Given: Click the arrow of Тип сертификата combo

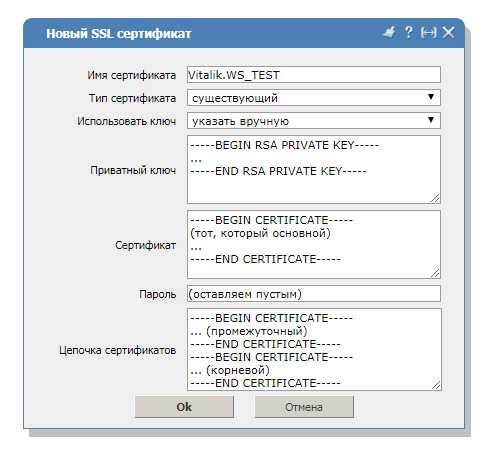Looking at the screenshot, I should pyautogui.click(x=431, y=97).
